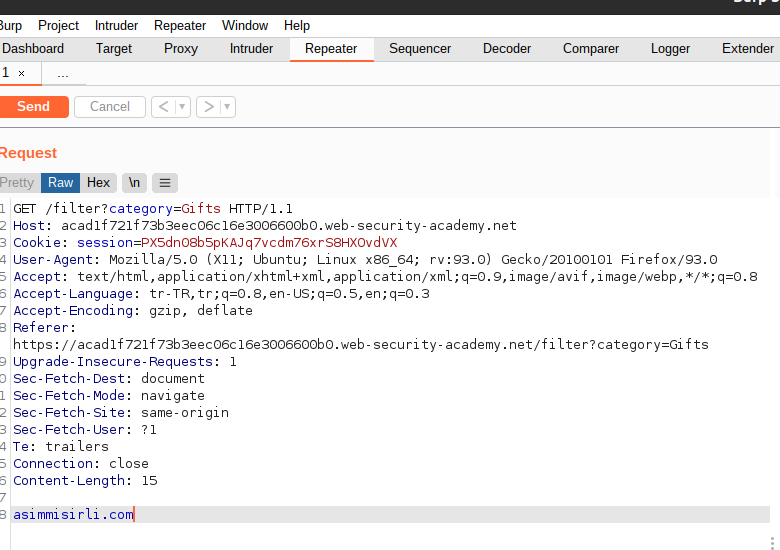Click the Te: trailers header line
This screenshot has width=780, height=550.
tap(61, 447)
